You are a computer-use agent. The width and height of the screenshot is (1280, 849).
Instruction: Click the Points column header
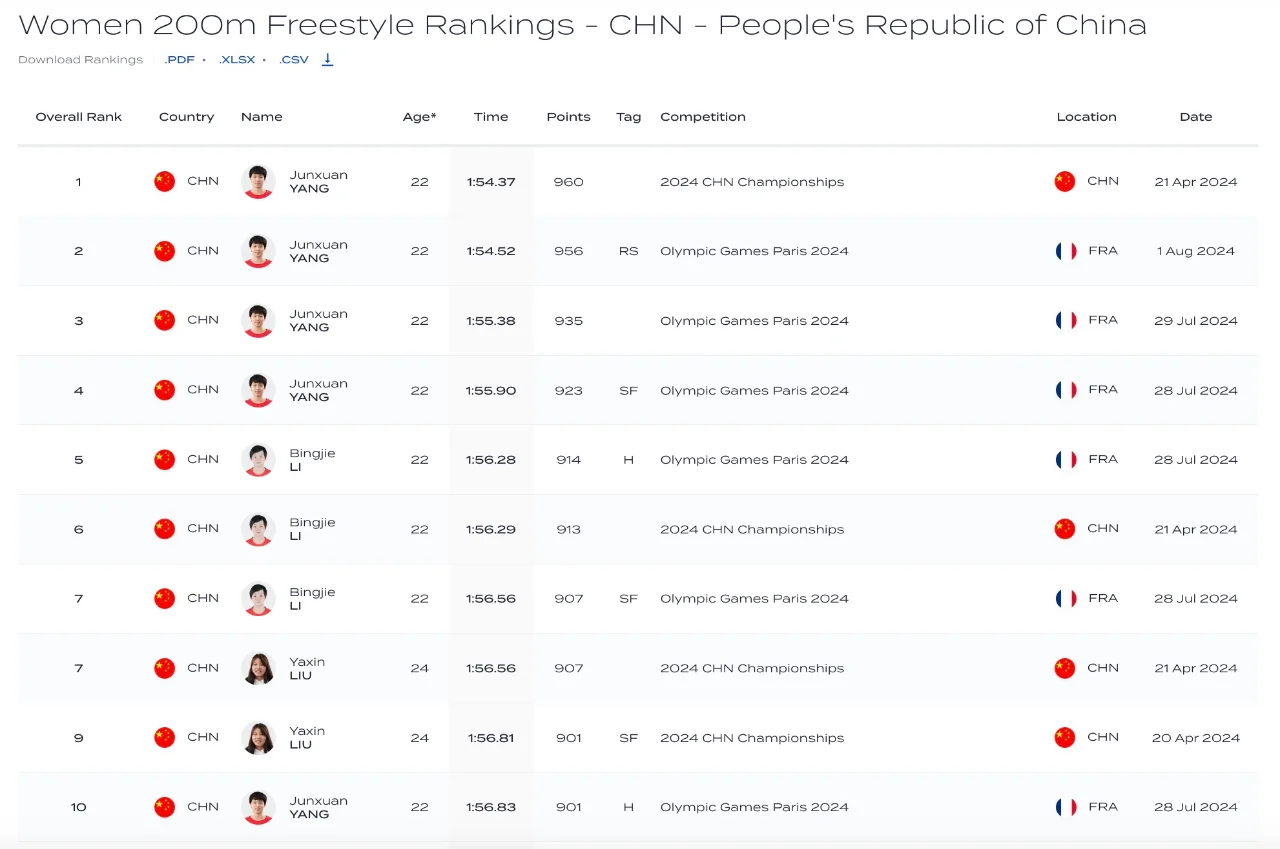[x=568, y=117]
